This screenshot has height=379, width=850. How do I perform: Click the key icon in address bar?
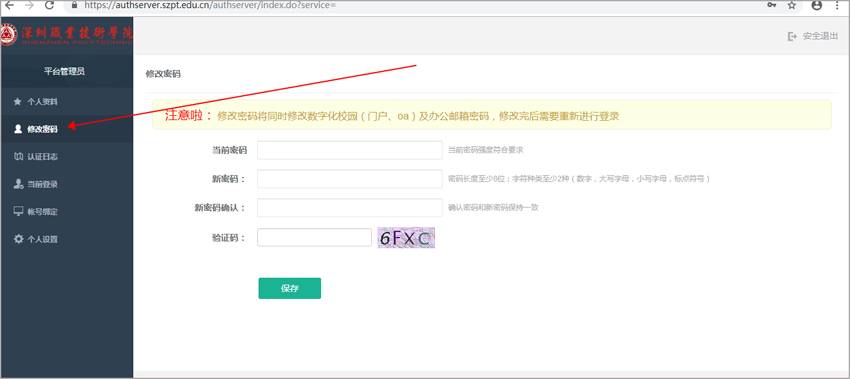tap(771, 5)
